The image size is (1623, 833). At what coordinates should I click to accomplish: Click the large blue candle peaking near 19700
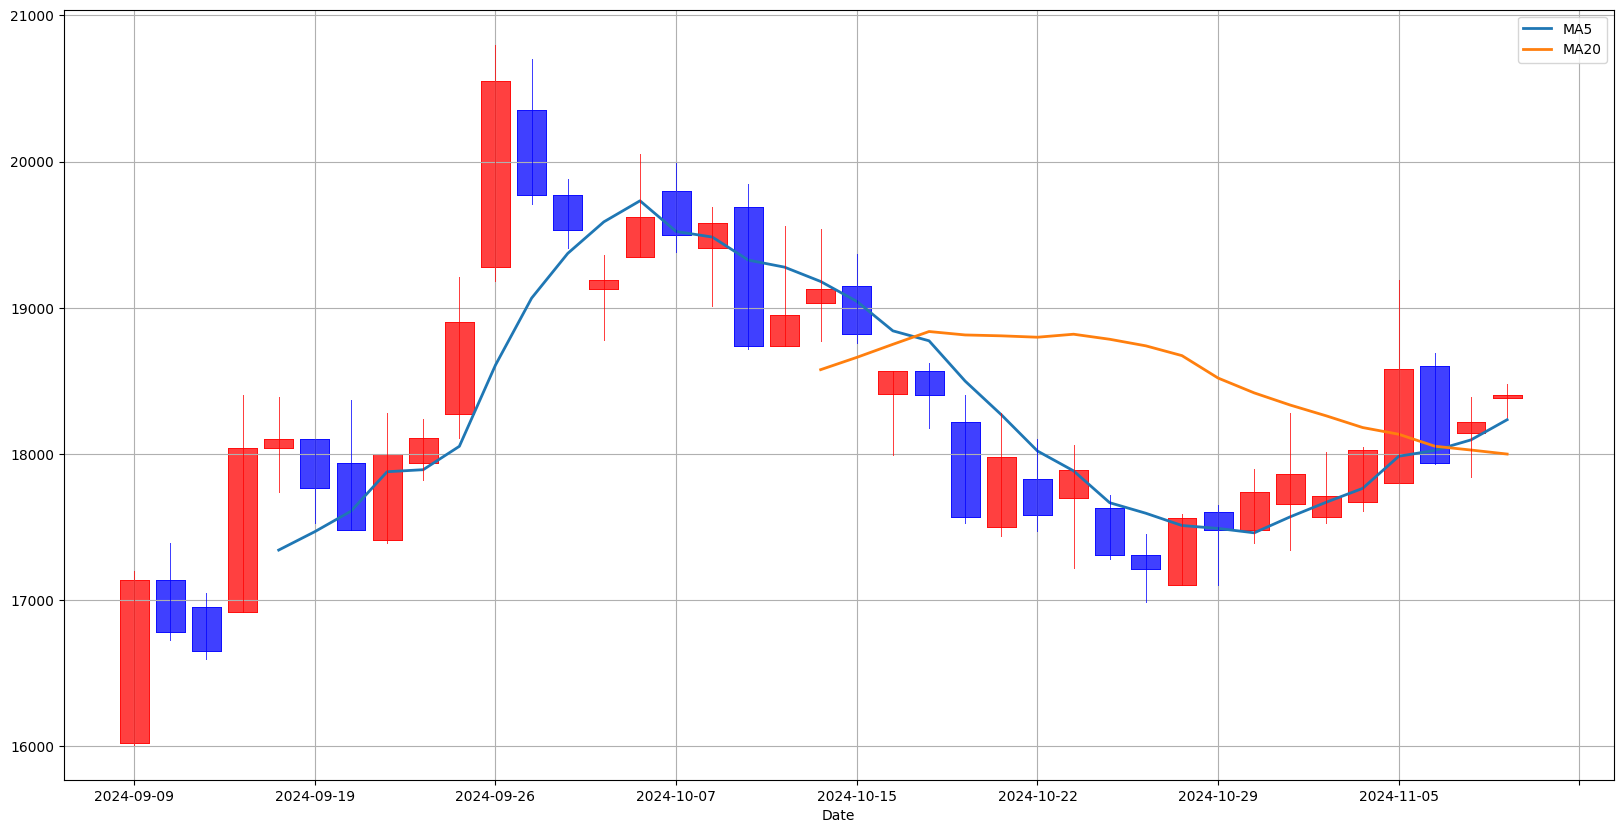pos(749,277)
